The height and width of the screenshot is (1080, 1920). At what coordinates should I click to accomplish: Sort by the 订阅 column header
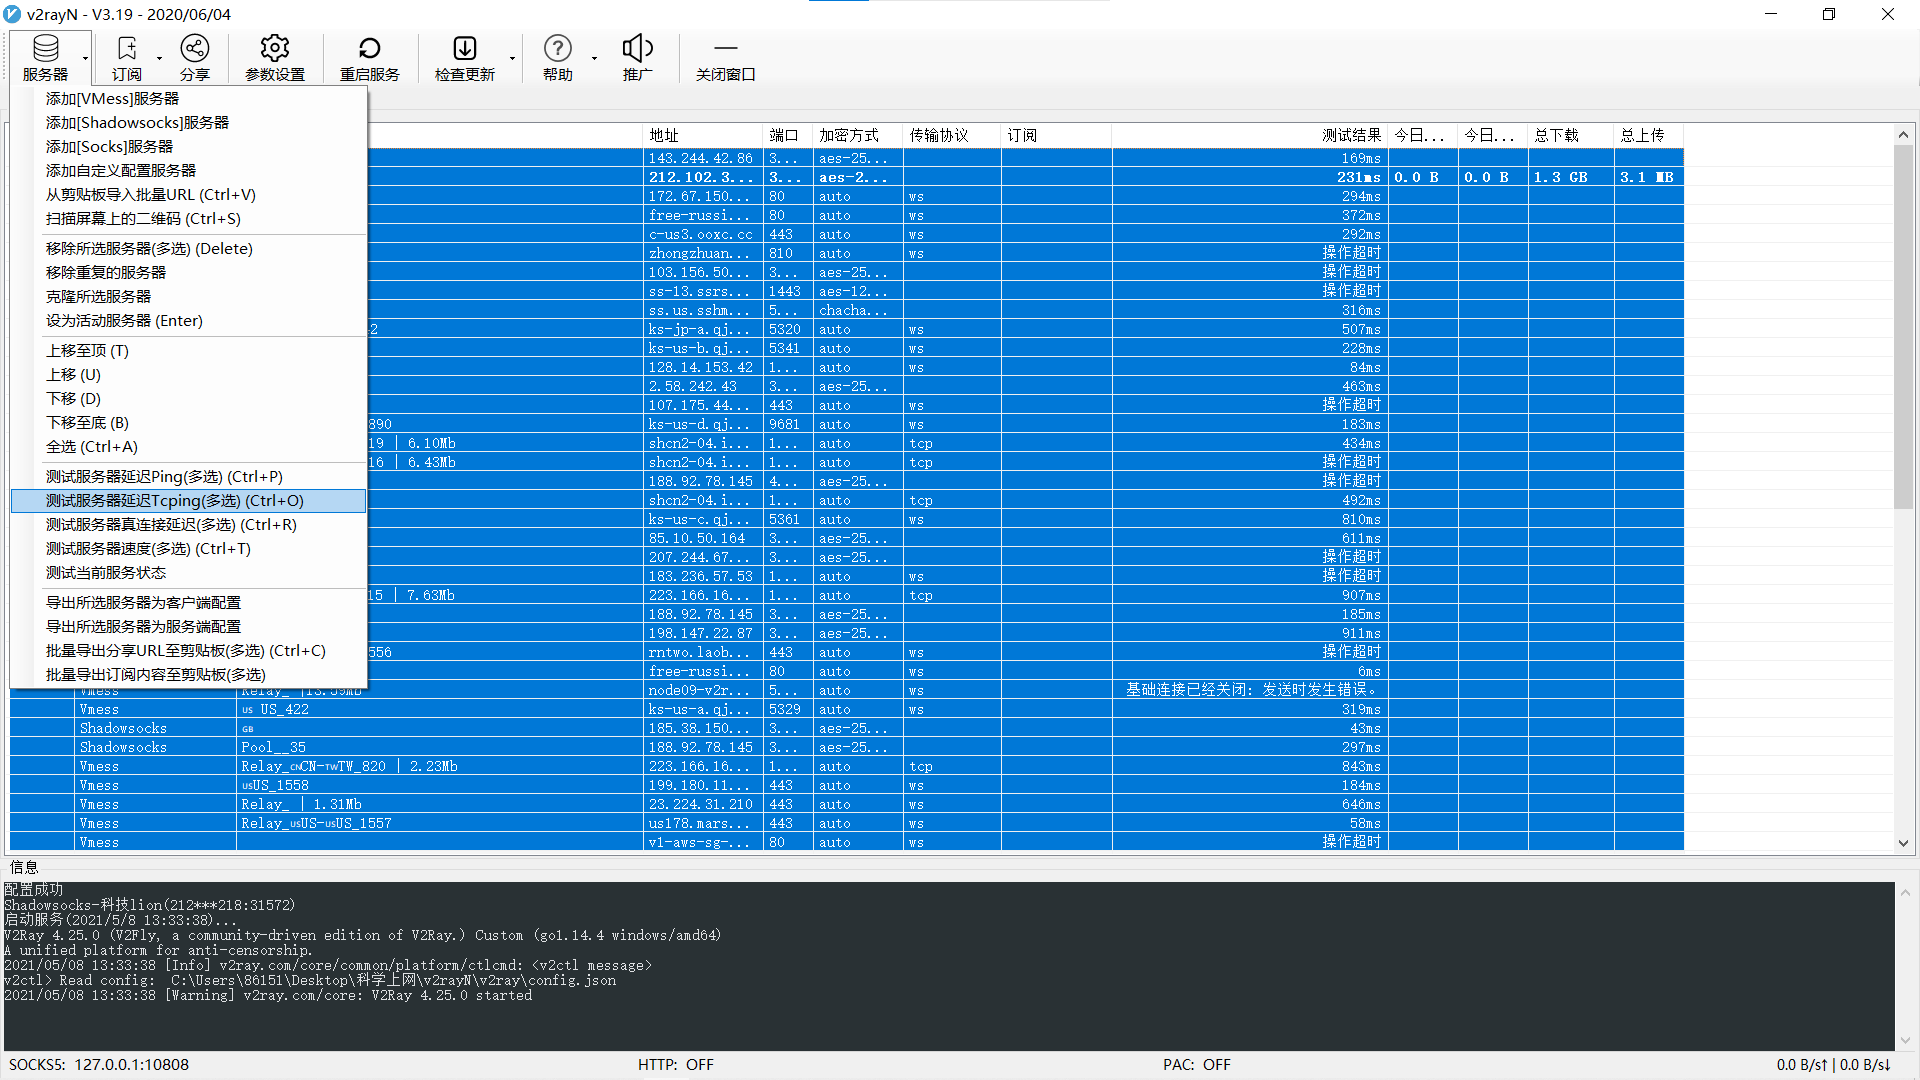coord(1056,135)
